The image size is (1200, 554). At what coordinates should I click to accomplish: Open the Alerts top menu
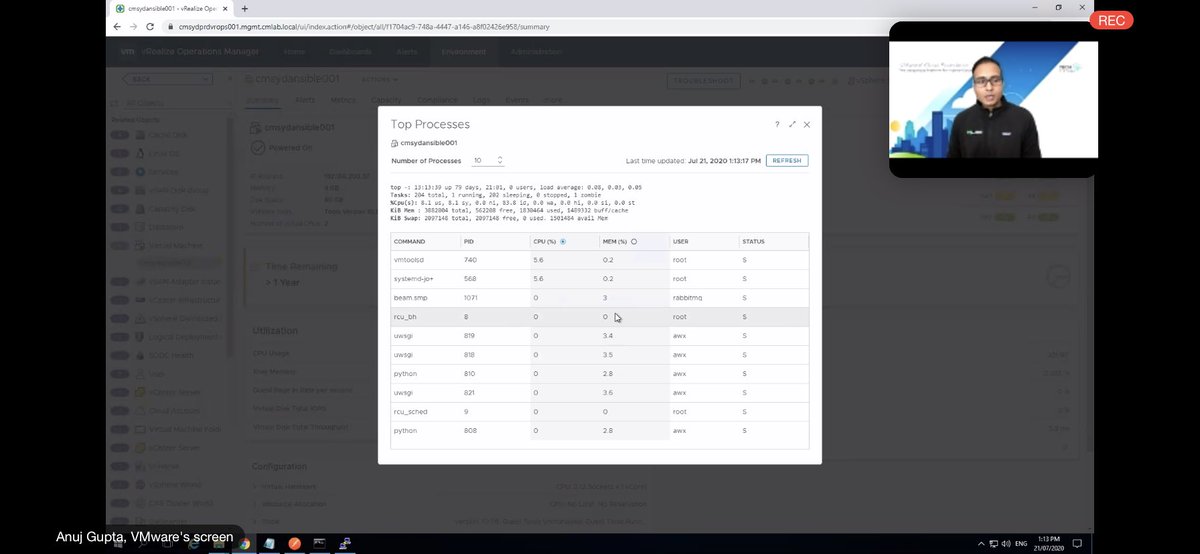point(407,51)
